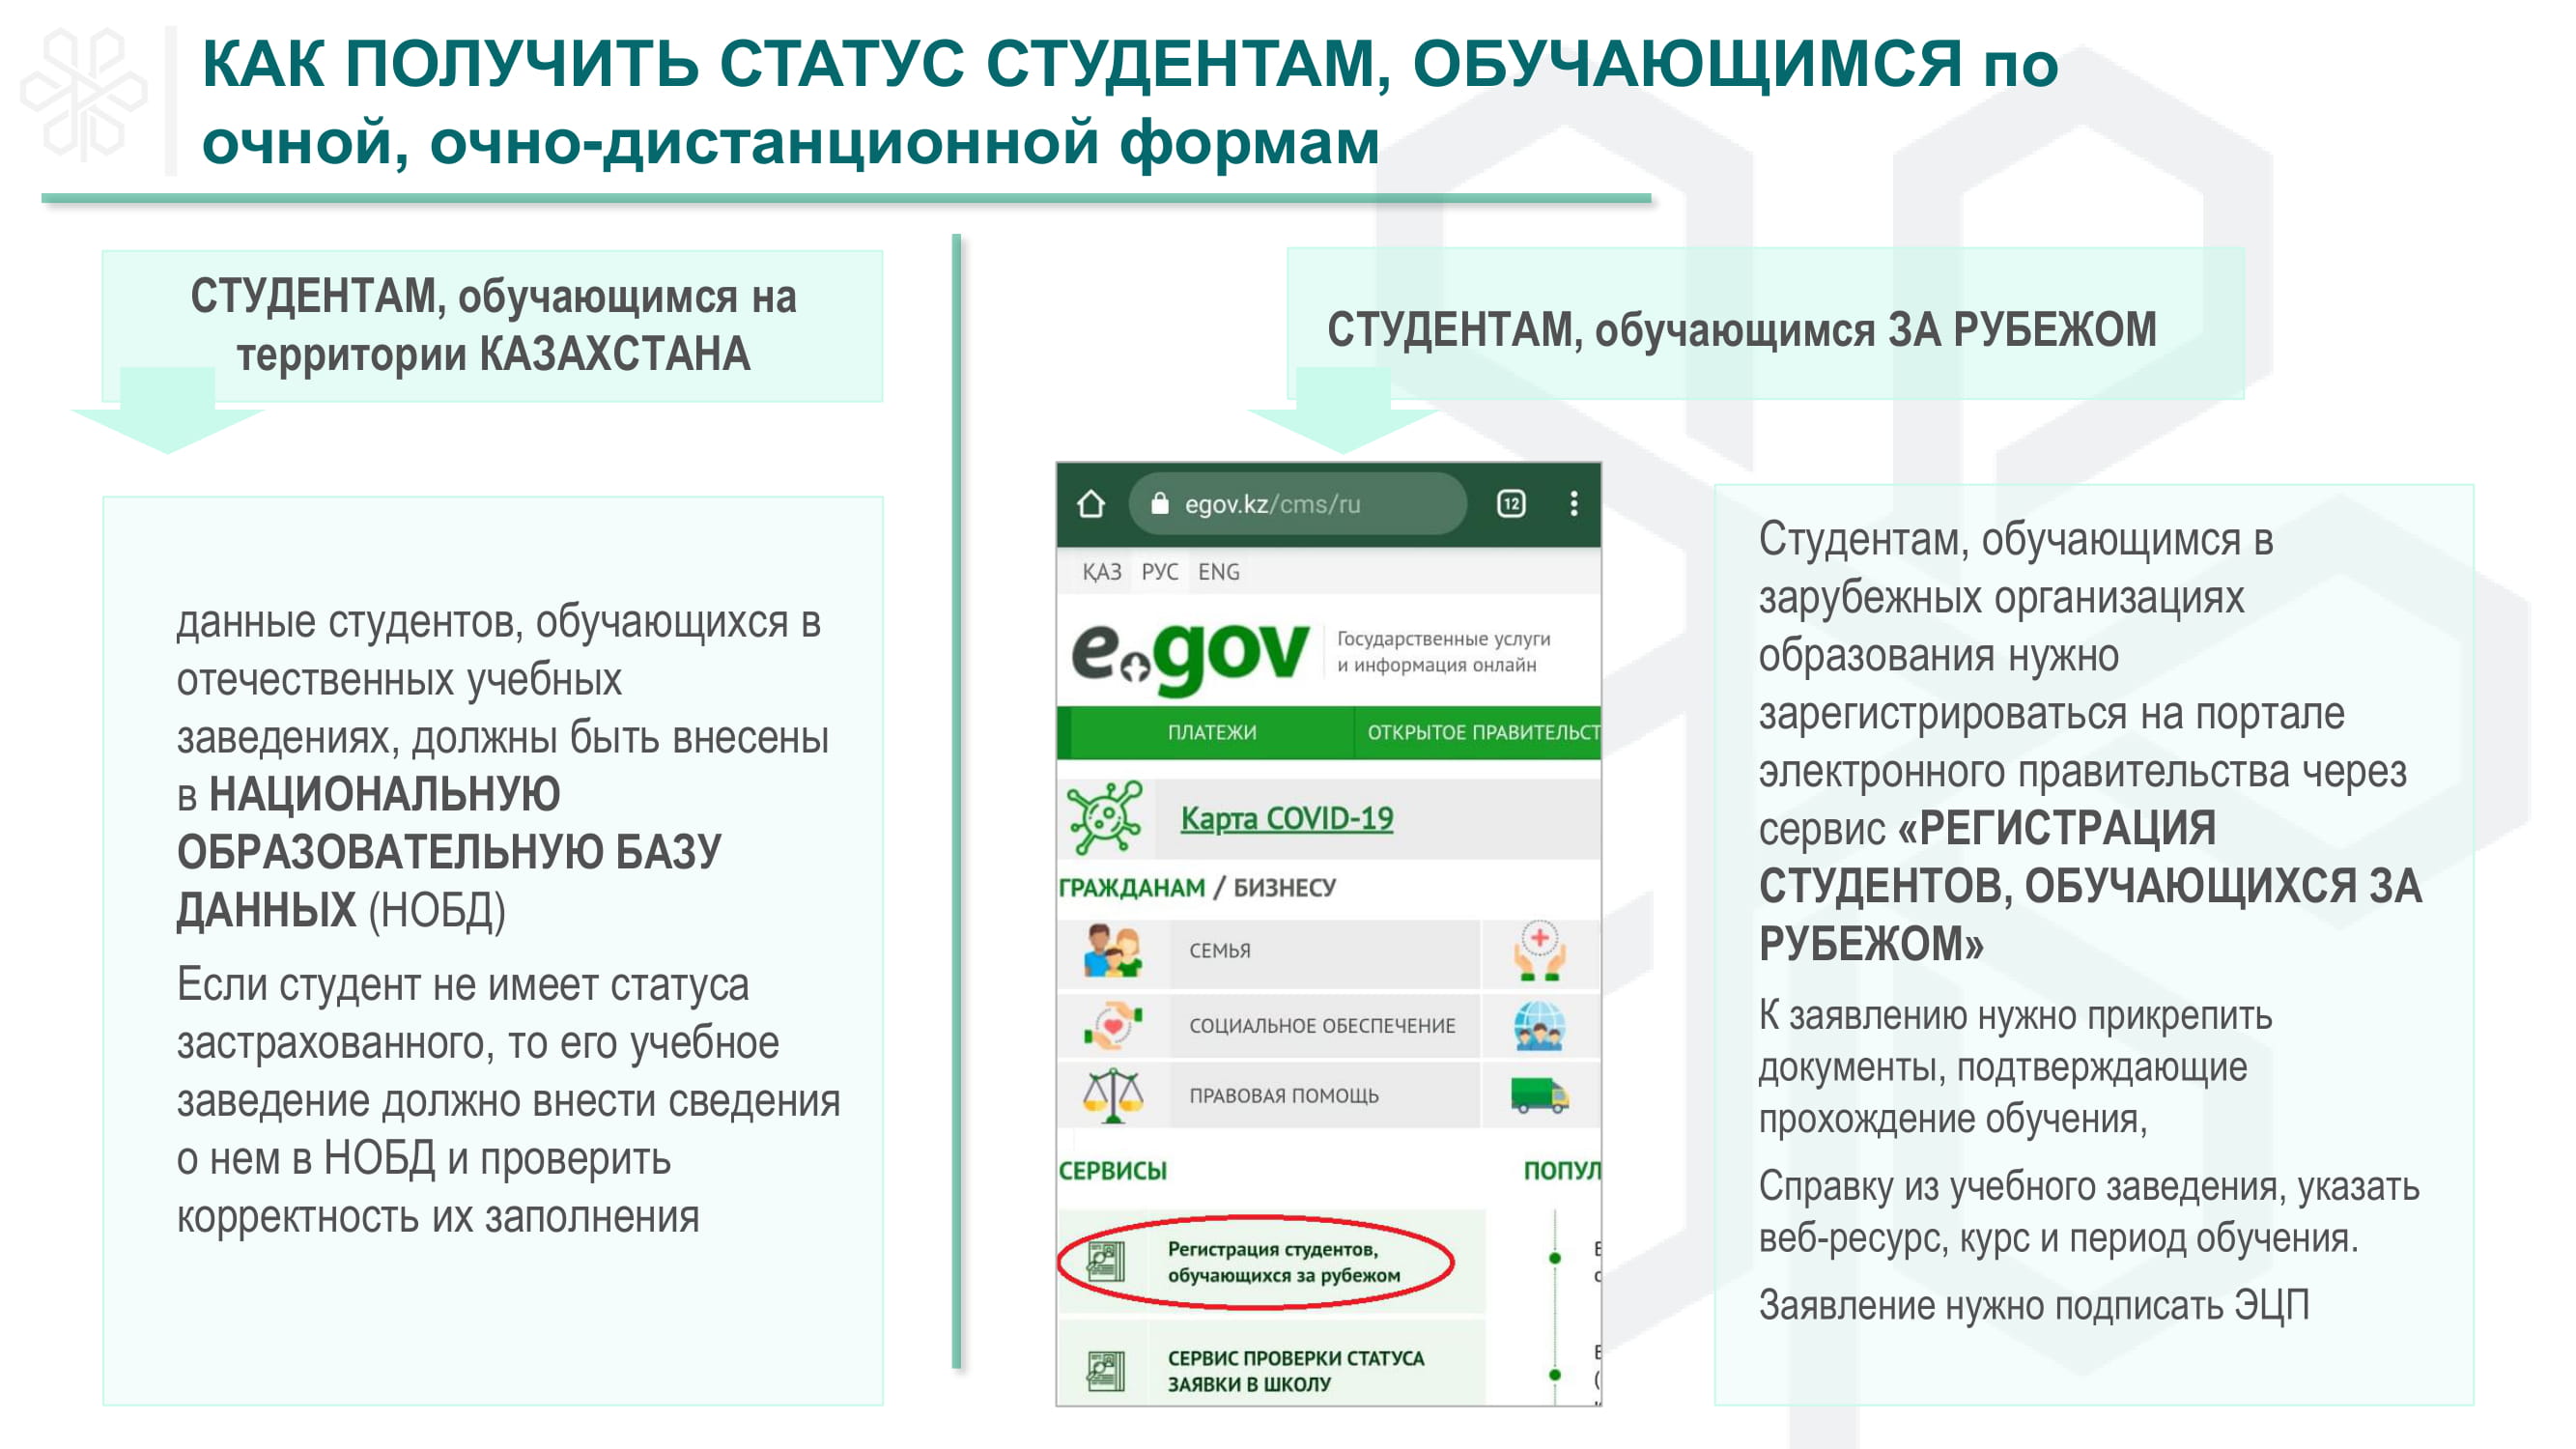Open the Карта COVID-19 link

click(x=1286, y=818)
